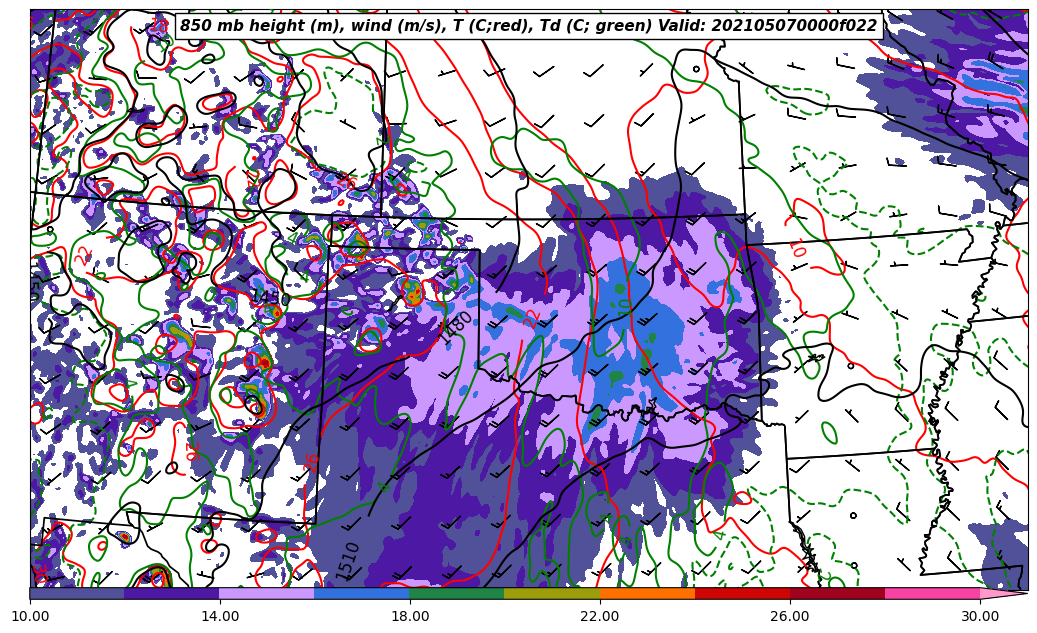Click the 10.00 colorbar tick label
1037x633 pixels.
[30, 616]
